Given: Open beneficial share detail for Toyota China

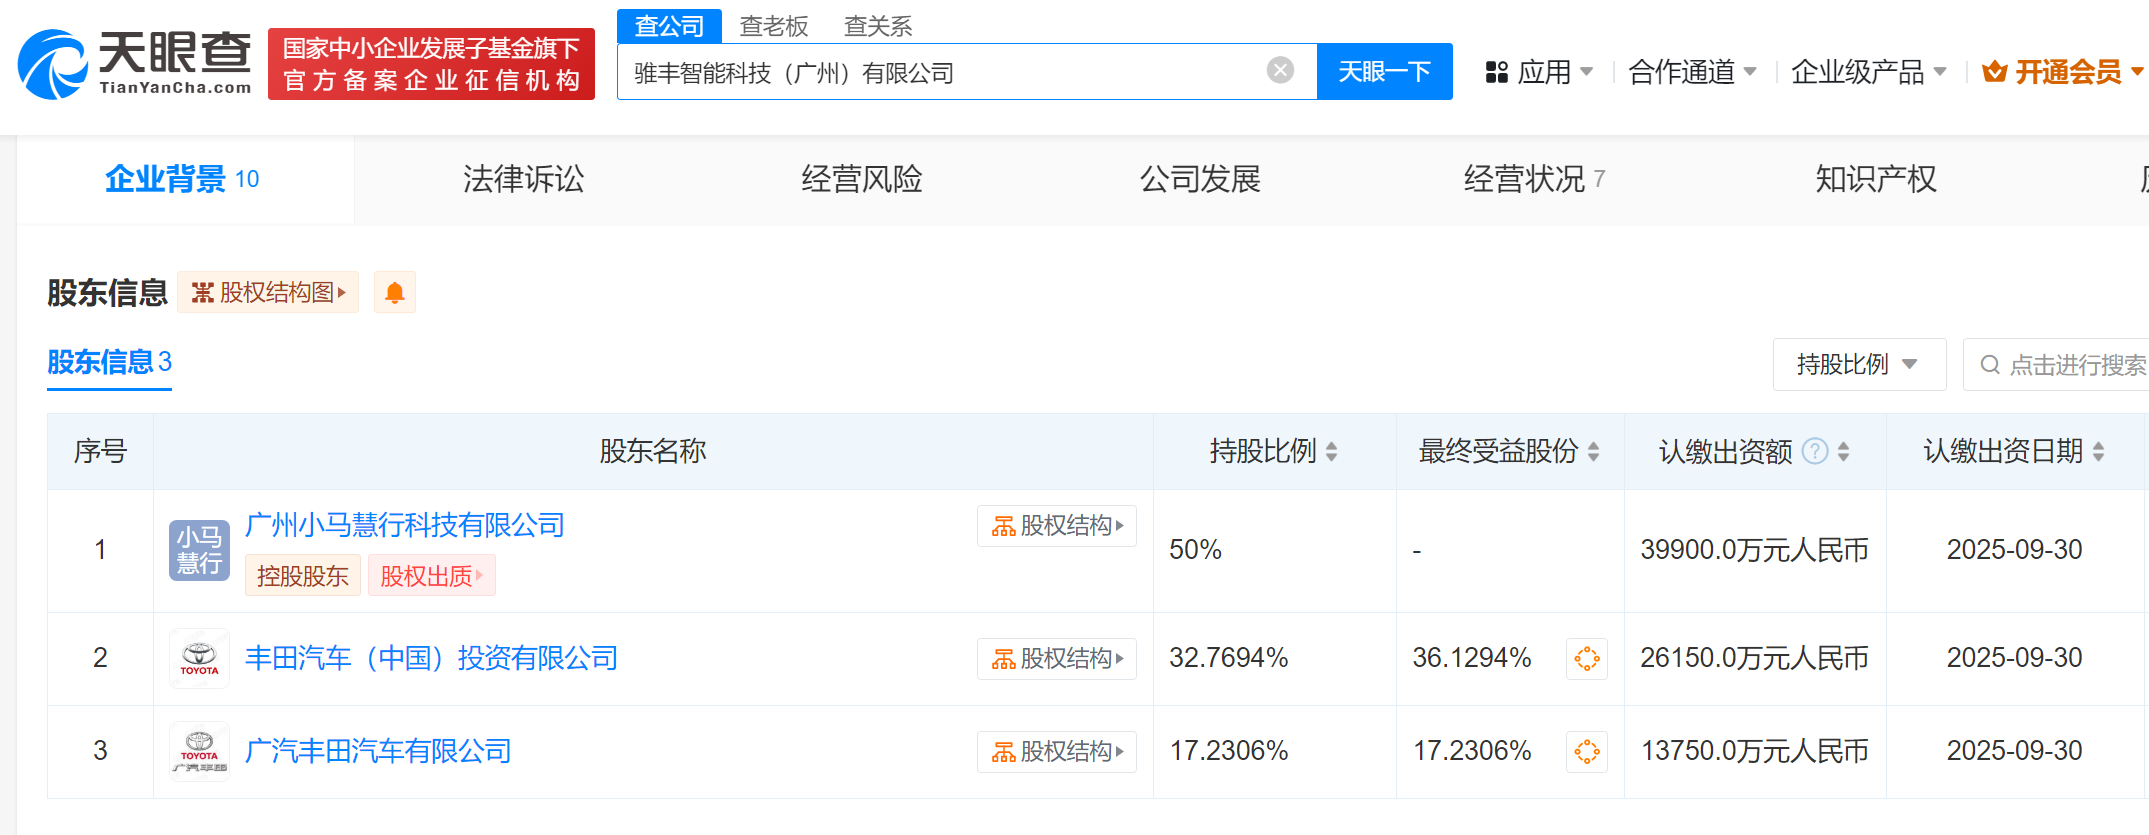Looking at the screenshot, I should coord(1586,659).
